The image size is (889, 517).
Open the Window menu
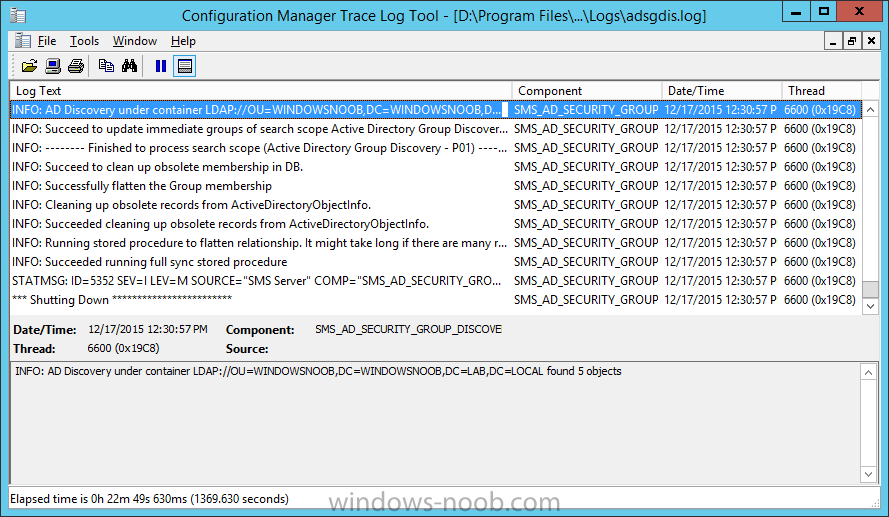coord(135,41)
